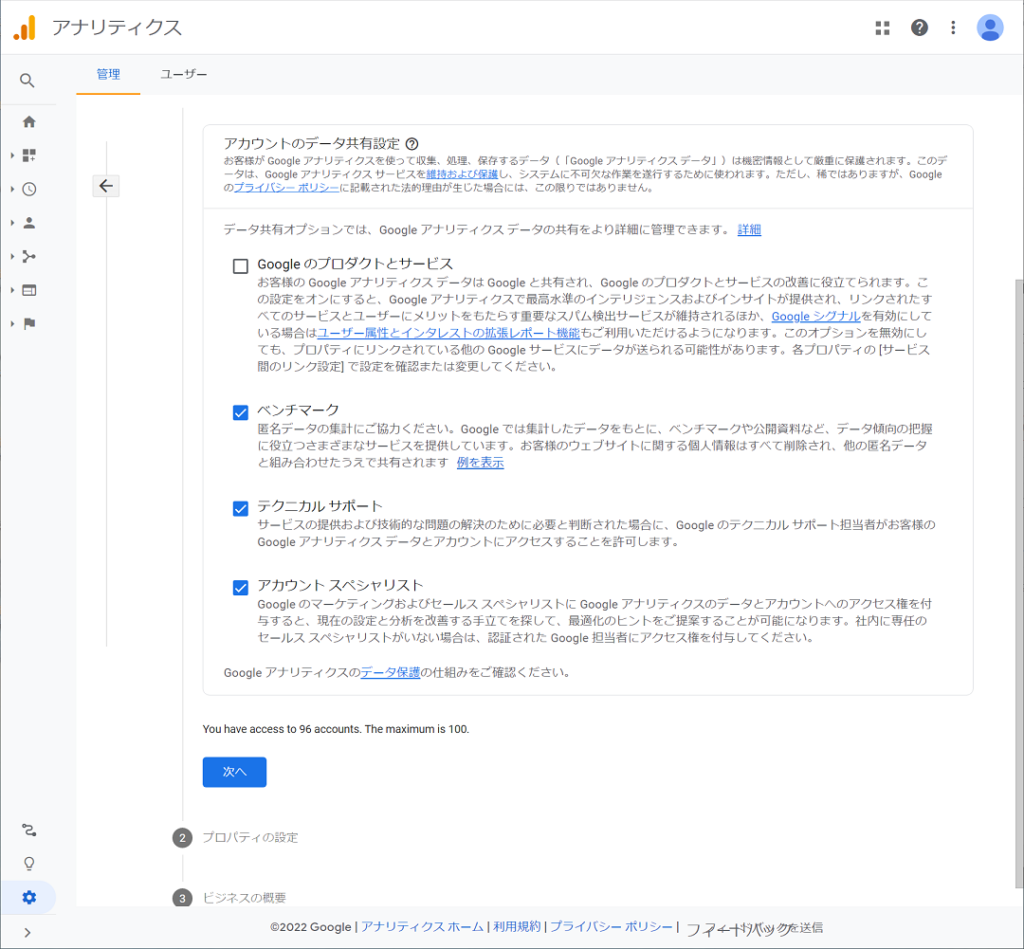Screen dimensions: 1024x949
Task: Uncheck the アカウント スペシャリスト checkbox
Action: (x=240, y=587)
